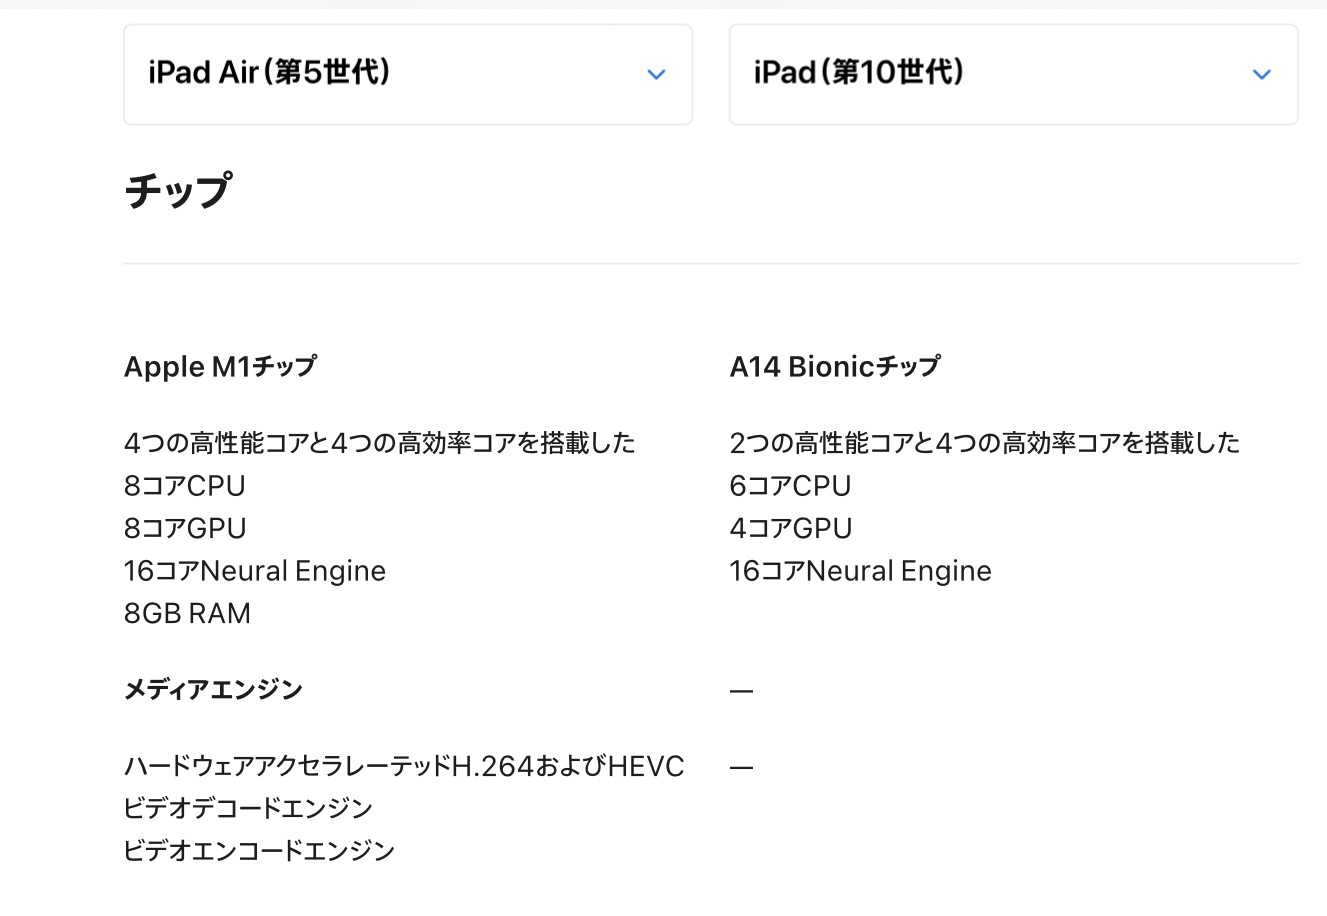Select the Apple M1チップ heading
The image size is (1327, 916).
click(220, 366)
